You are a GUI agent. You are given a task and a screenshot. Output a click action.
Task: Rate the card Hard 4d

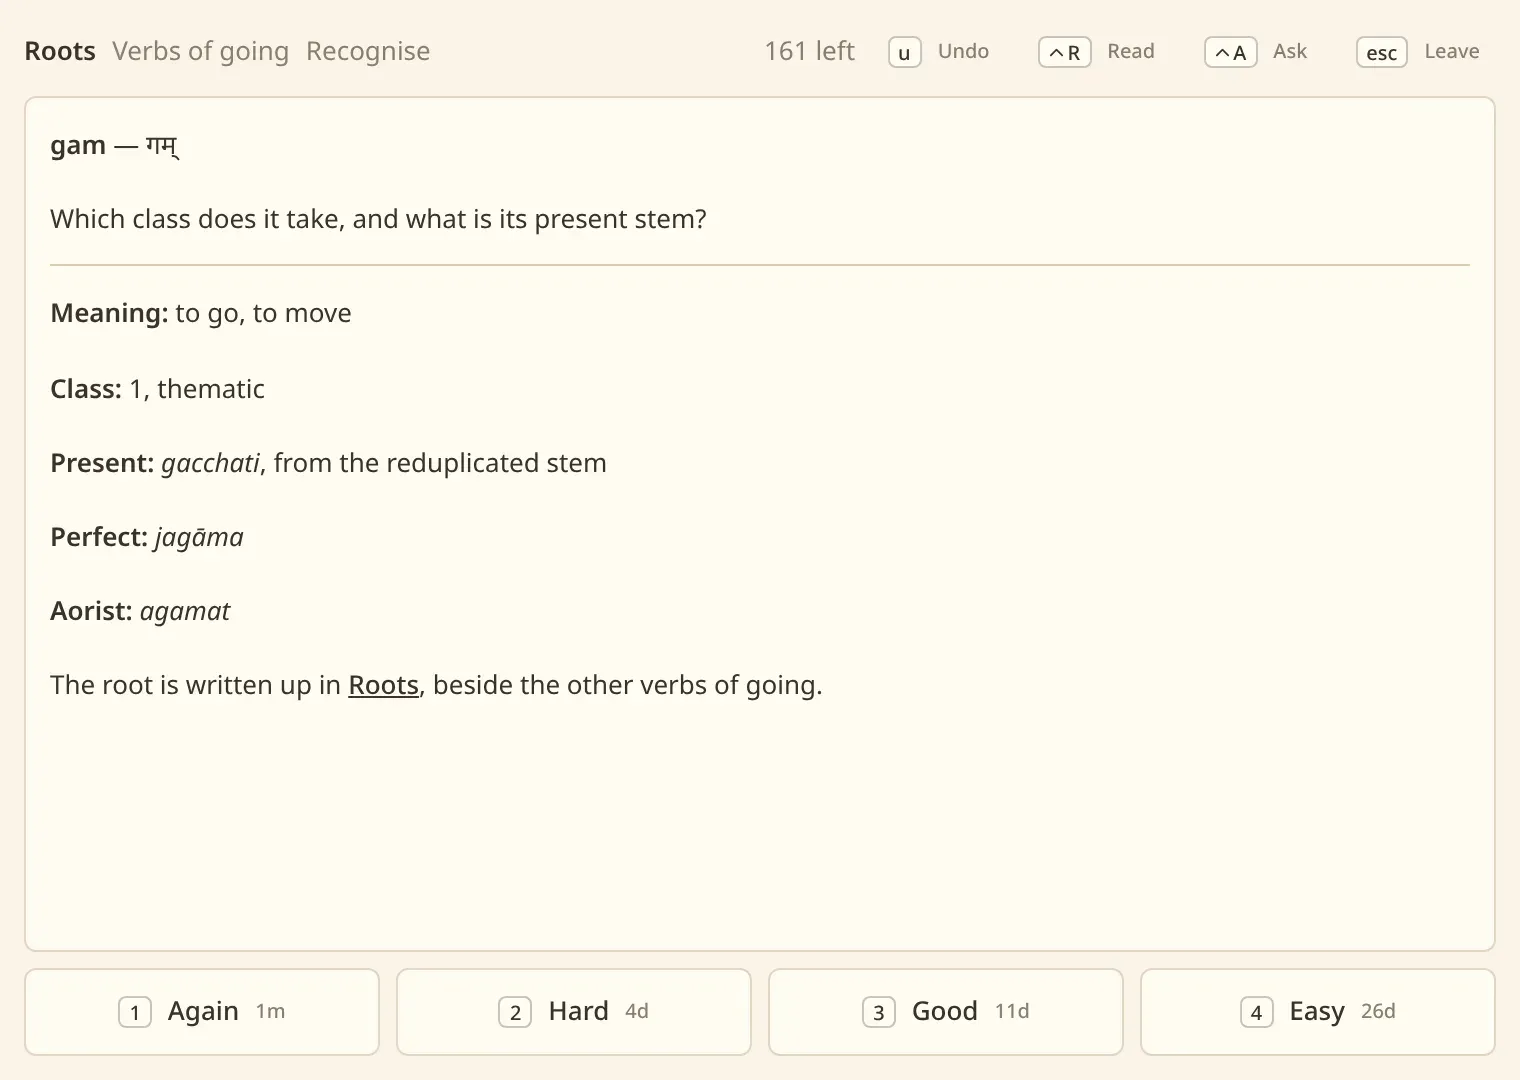point(574,1012)
